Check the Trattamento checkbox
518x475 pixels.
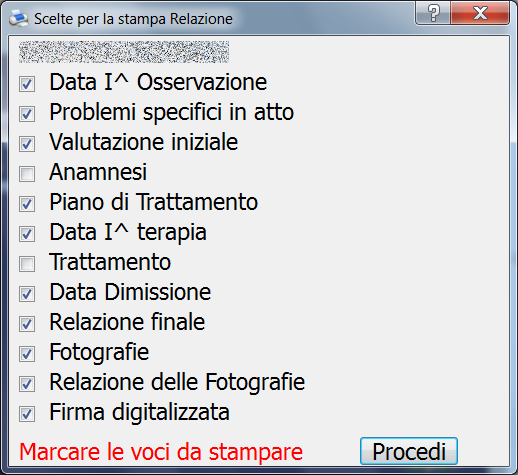(x=27, y=264)
